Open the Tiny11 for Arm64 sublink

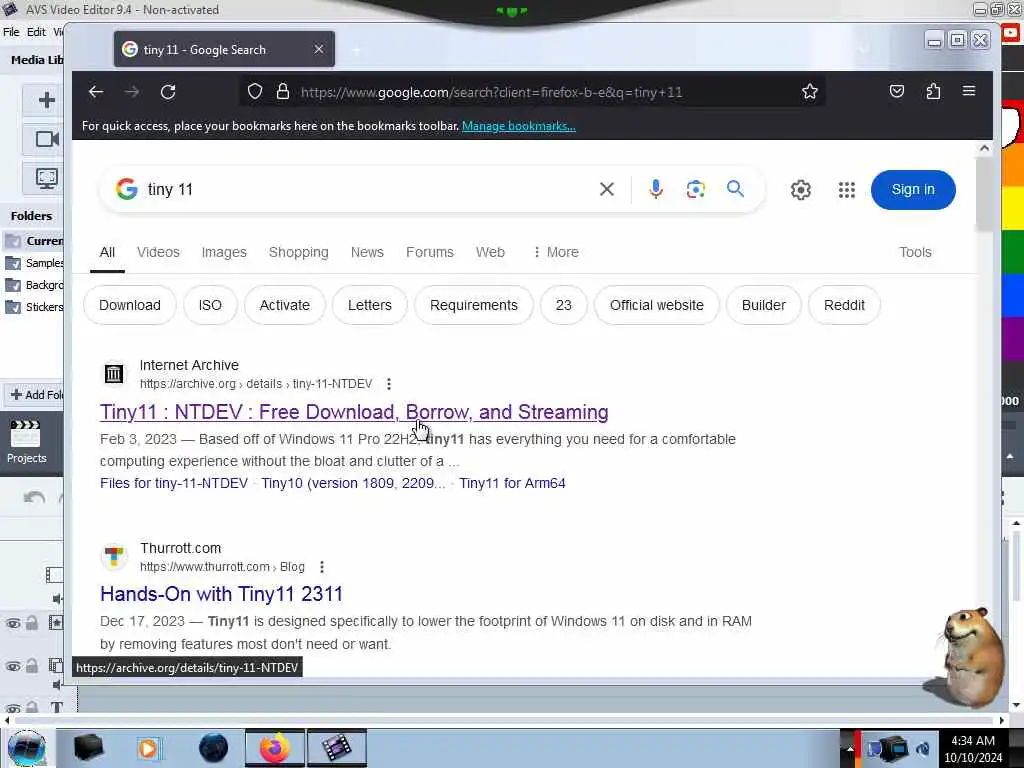point(512,483)
